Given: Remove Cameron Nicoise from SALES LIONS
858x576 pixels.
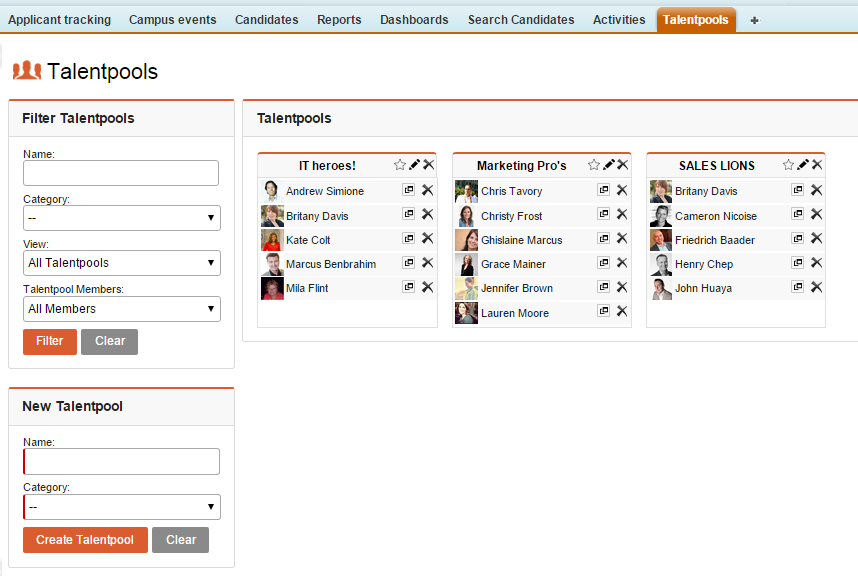Looking at the screenshot, I should (816, 214).
